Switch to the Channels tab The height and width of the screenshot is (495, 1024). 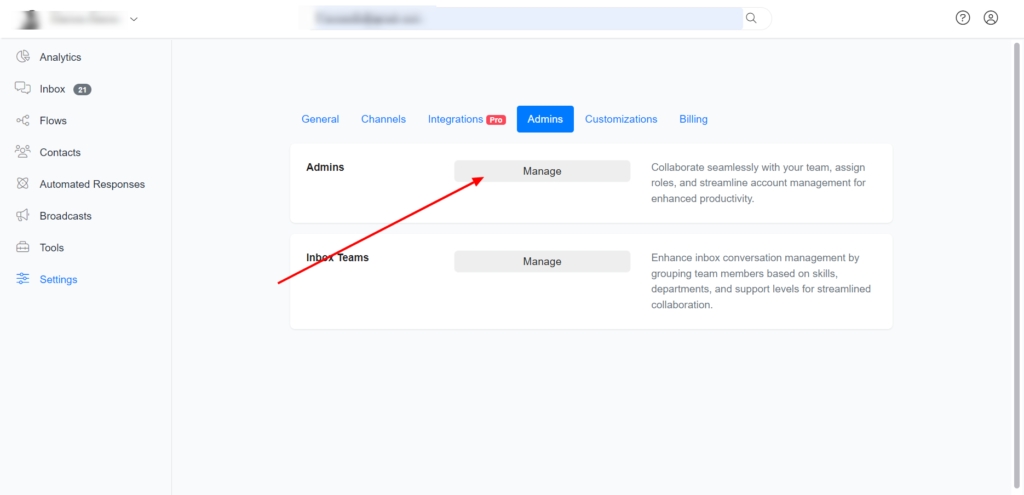pos(383,119)
